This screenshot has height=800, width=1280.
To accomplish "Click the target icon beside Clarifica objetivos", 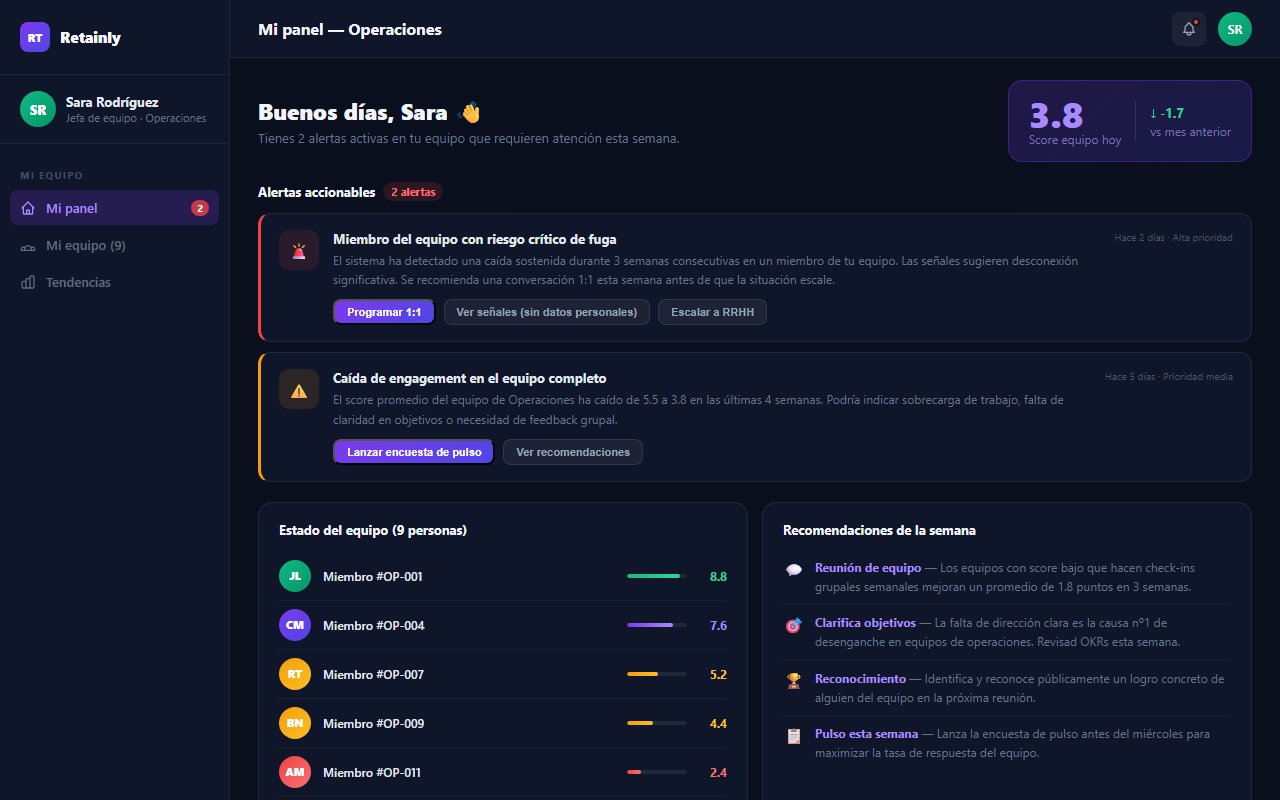I will pyautogui.click(x=794, y=625).
